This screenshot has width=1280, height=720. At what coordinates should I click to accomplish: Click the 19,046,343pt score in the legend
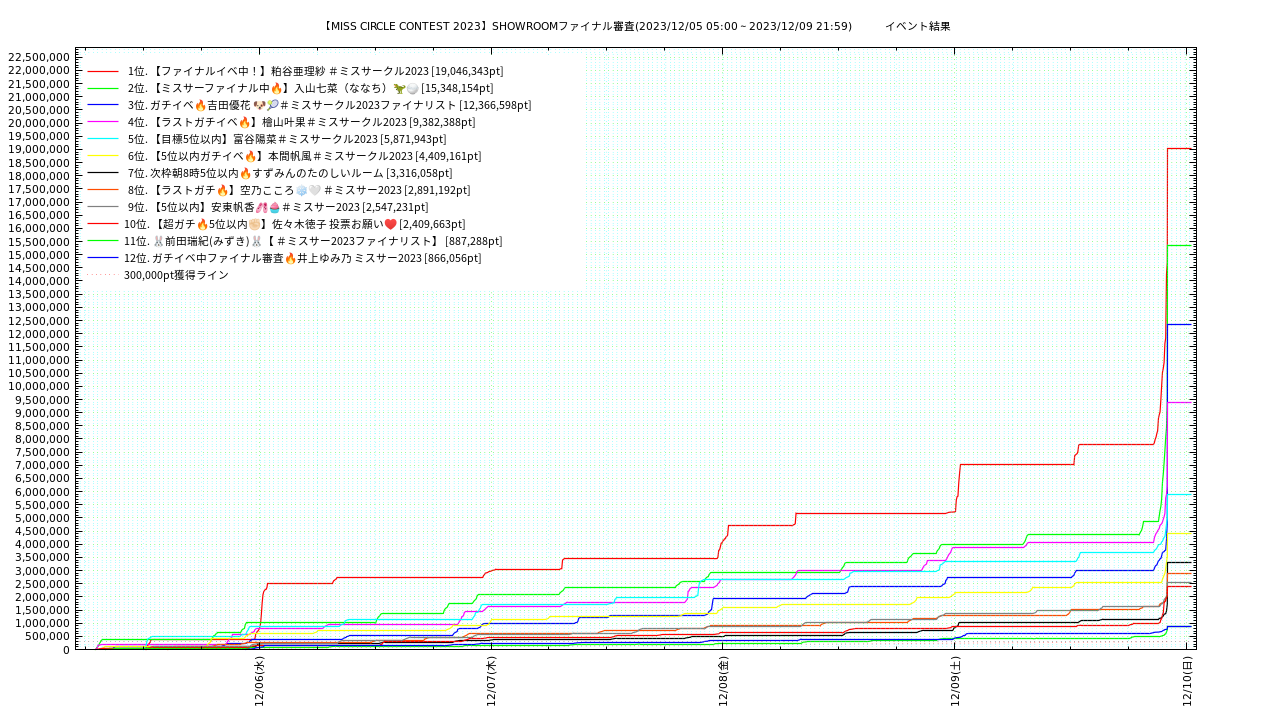click(x=467, y=72)
